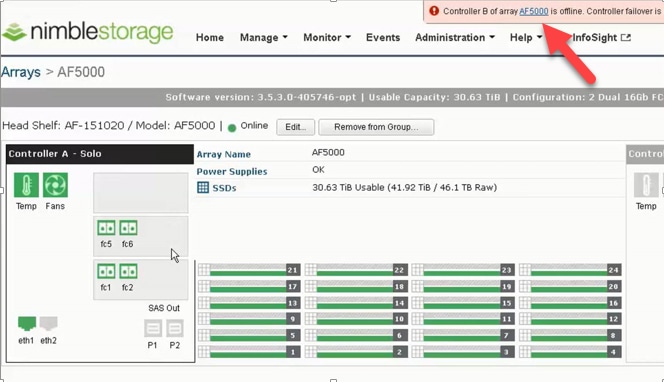This screenshot has height=382, width=664.
Task: Select fc5 fibre channel port icon
Action: 106,228
